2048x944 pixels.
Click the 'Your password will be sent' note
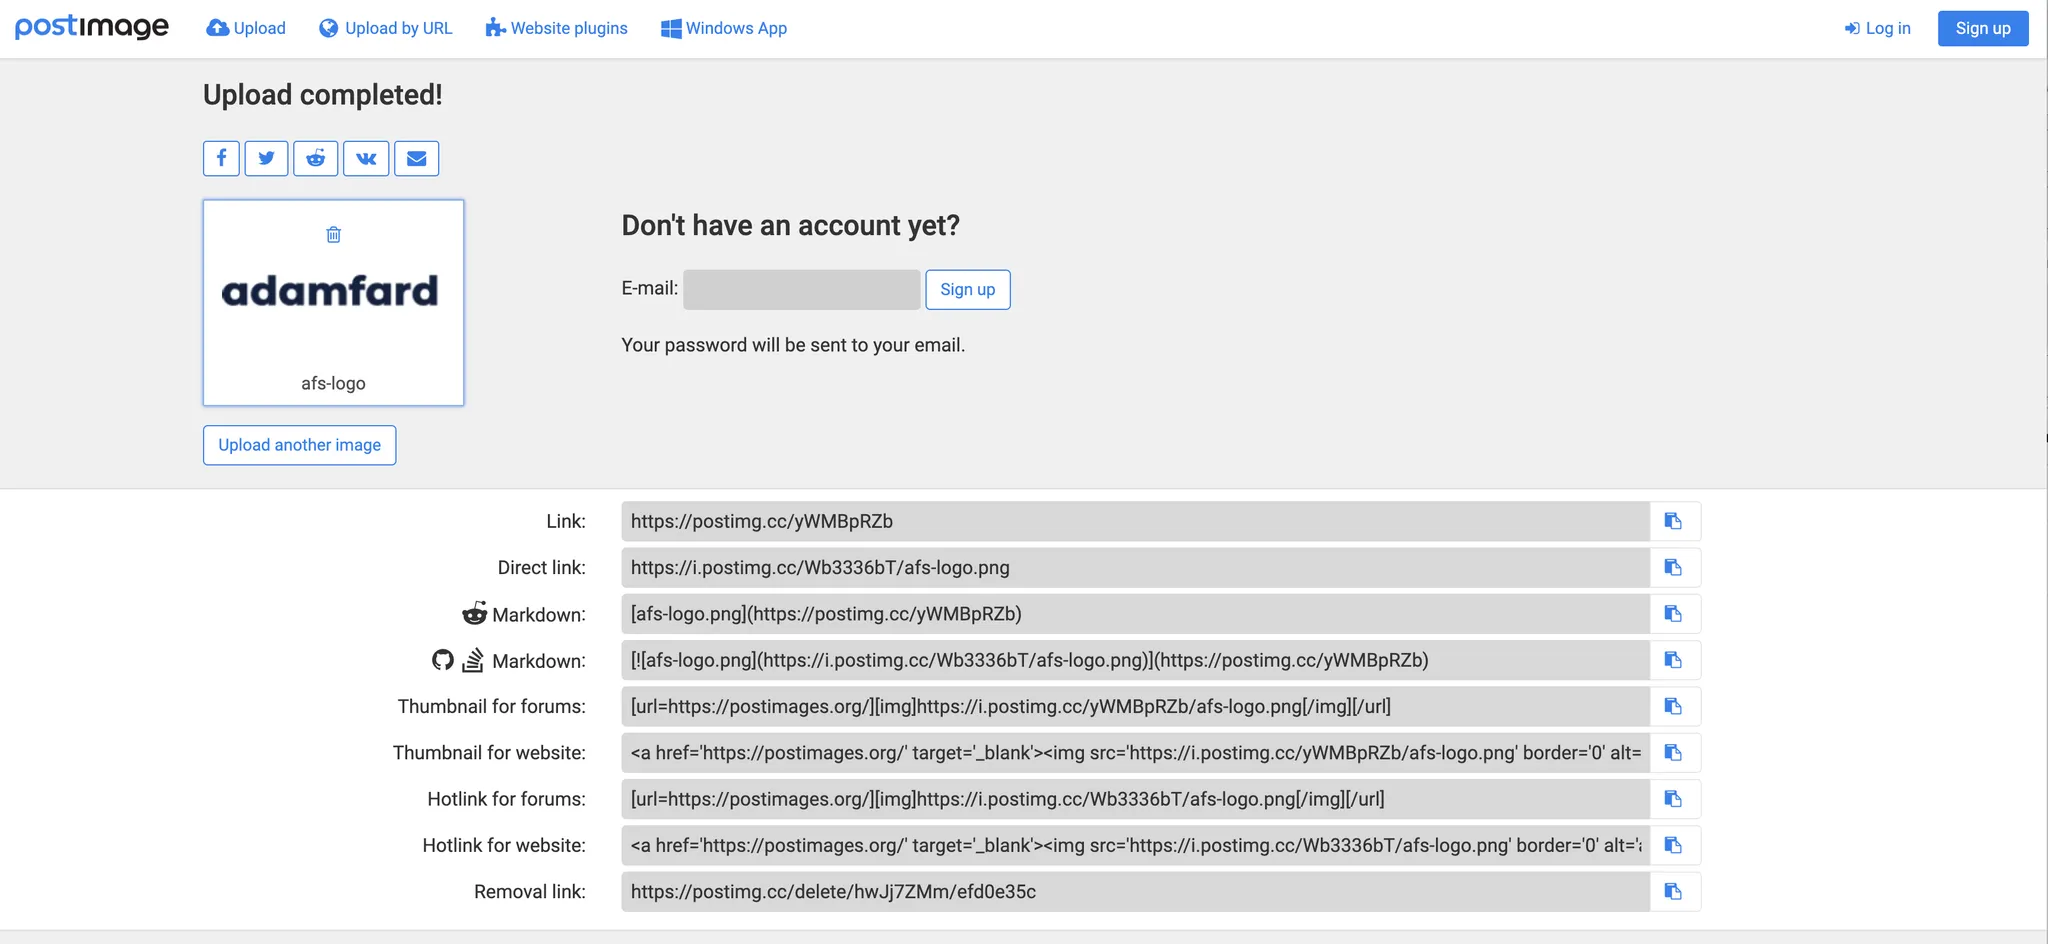pos(793,345)
